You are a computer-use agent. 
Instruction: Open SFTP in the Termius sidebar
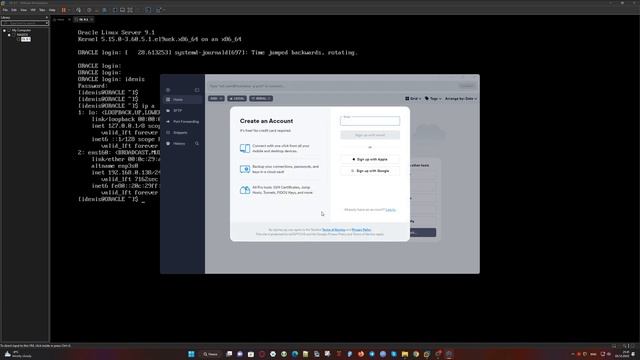click(182, 111)
